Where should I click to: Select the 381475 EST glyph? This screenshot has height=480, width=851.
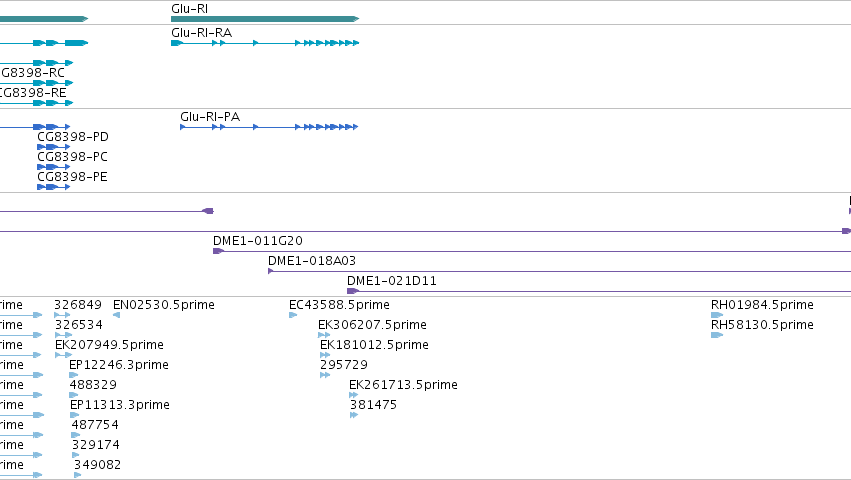click(x=354, y=415)
